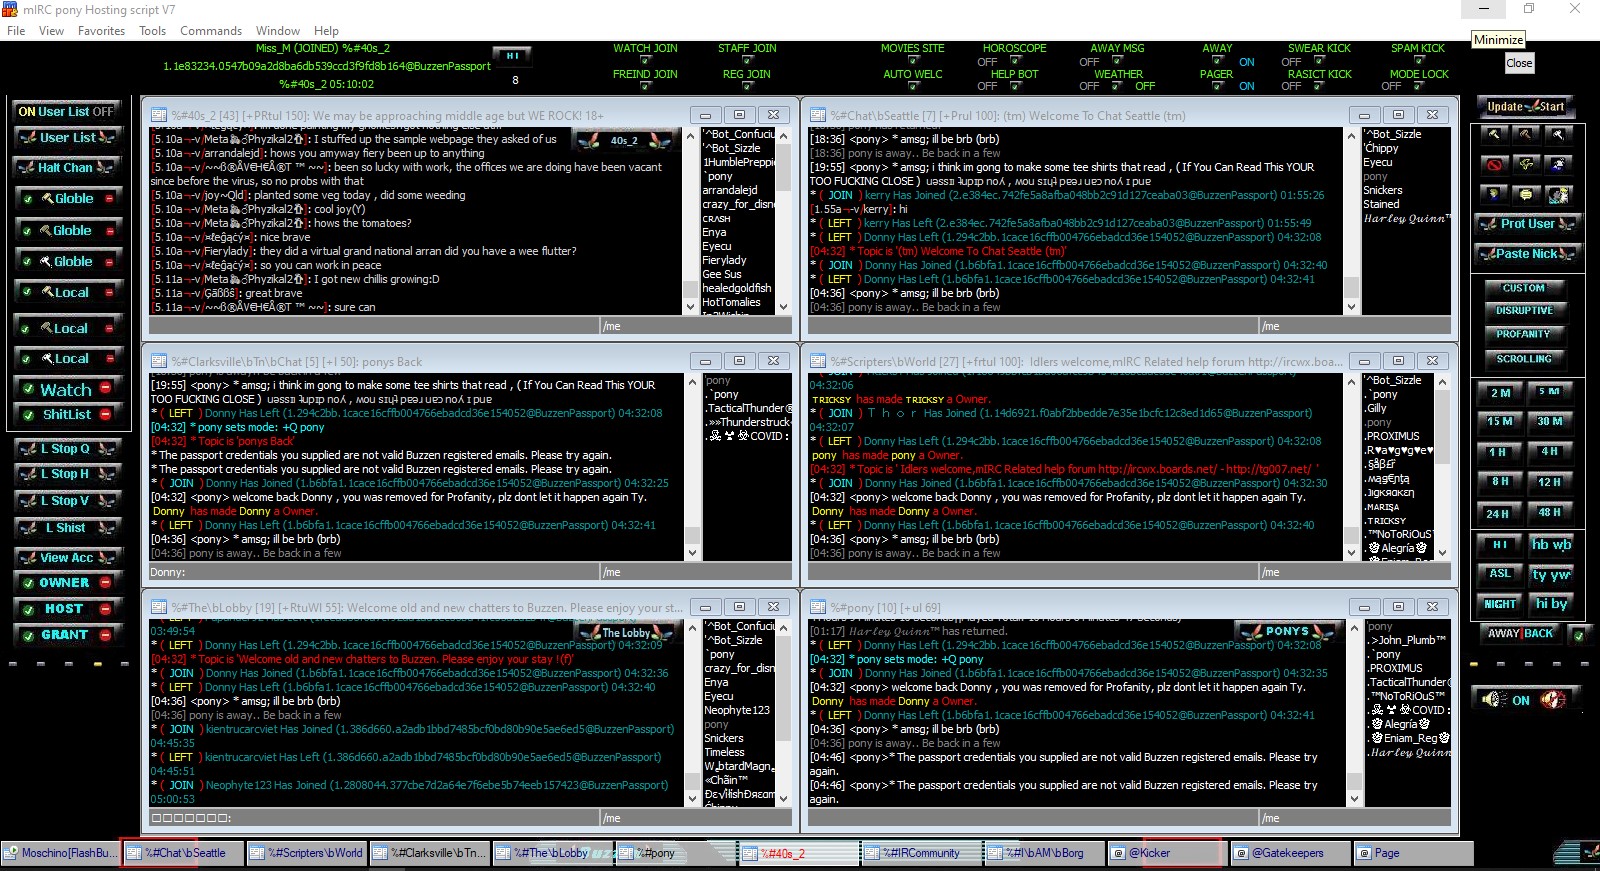Open the Window menu

(x=277, y=31)
